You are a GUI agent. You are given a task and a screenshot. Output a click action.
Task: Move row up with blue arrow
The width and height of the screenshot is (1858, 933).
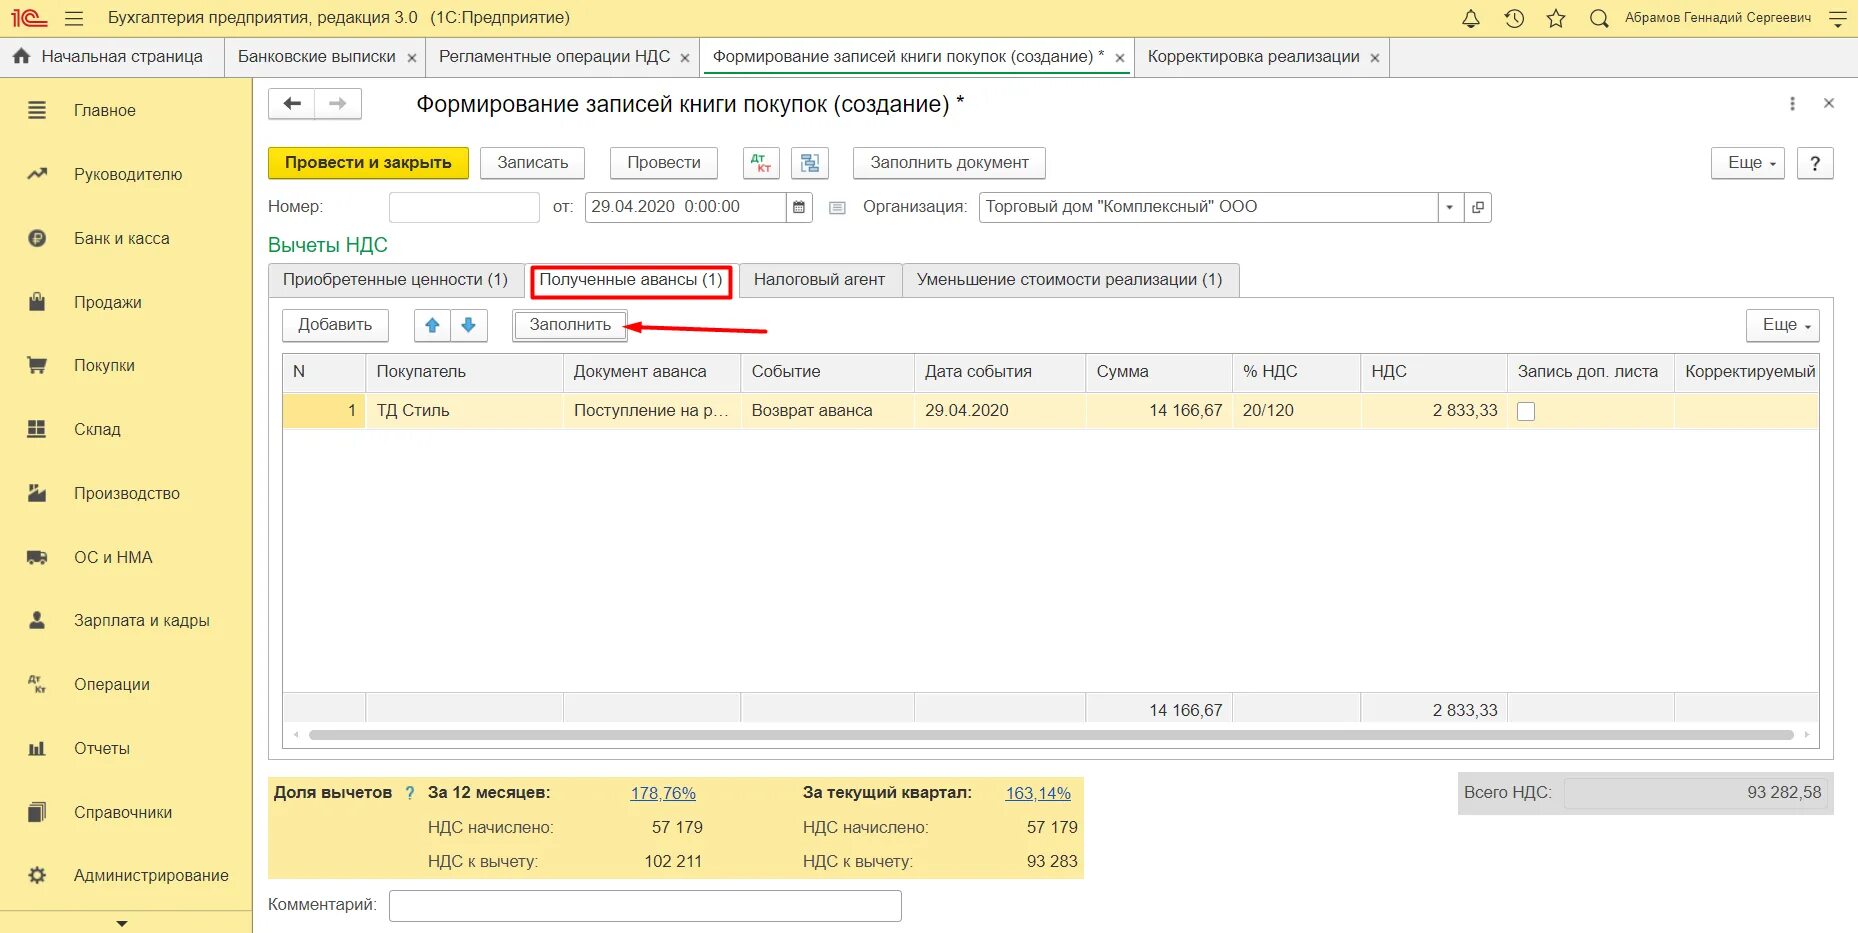pyautogui.click(x=432, y=325)
